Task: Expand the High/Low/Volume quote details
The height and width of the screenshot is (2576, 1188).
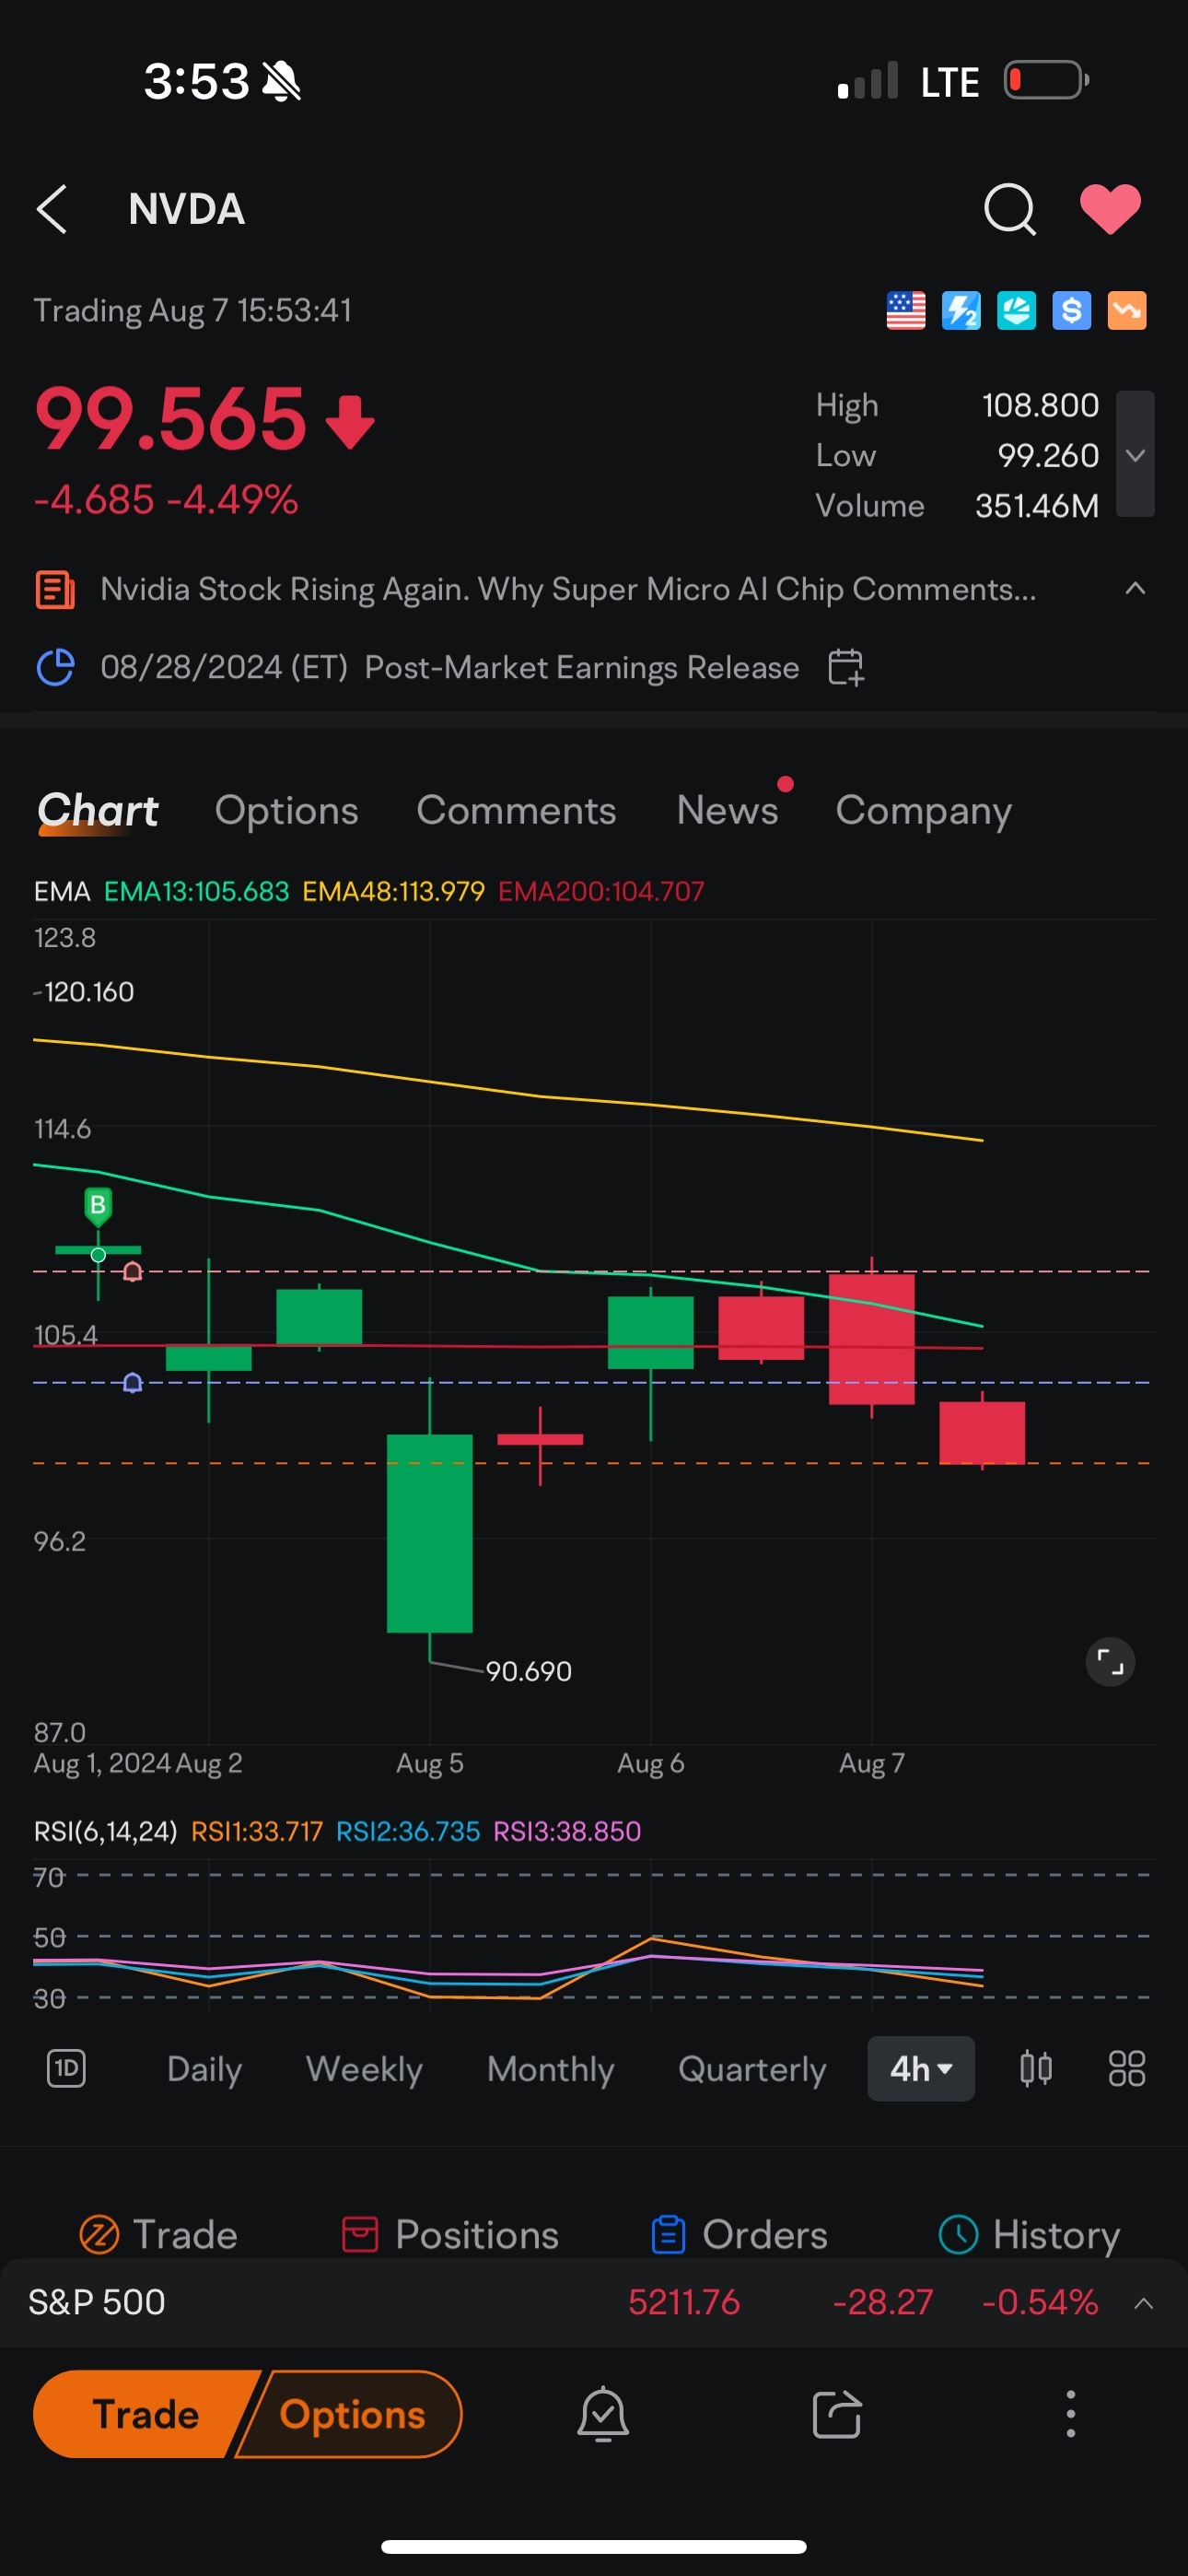Action: coord(1135,454)
